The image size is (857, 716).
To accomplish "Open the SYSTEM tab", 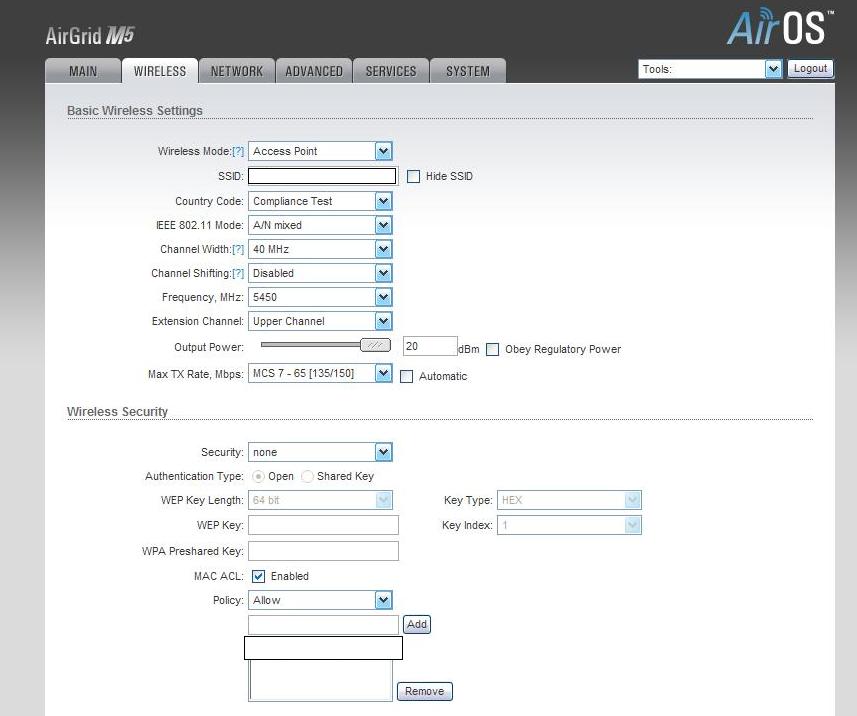I will coord(468,71).
